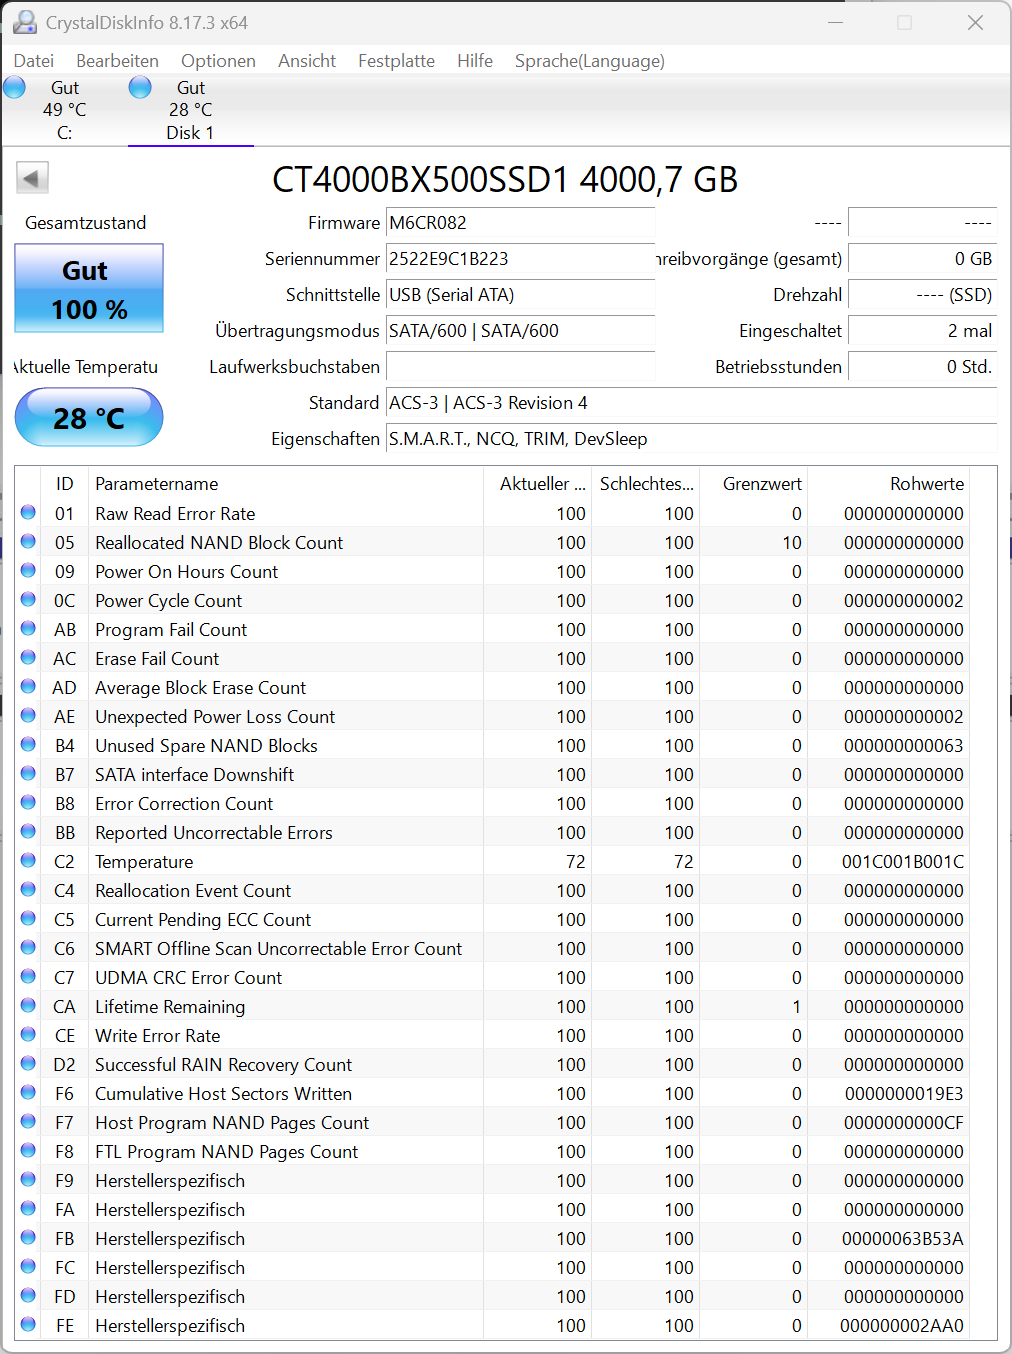Click status orb of FTL Program NAND Pages Count row

[28, 1150]
